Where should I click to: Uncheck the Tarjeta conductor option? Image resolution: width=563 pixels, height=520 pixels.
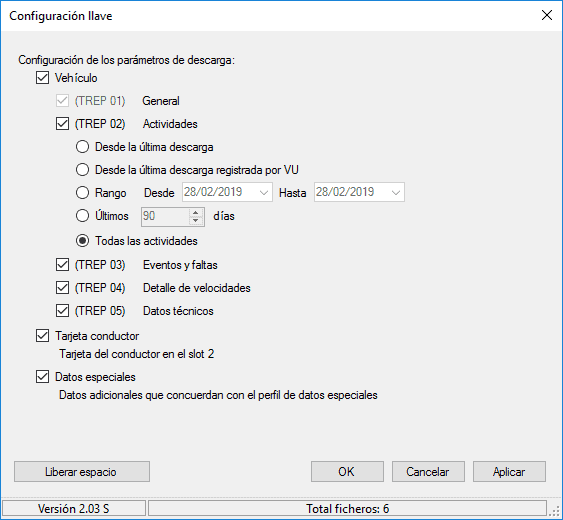[42, 336]
